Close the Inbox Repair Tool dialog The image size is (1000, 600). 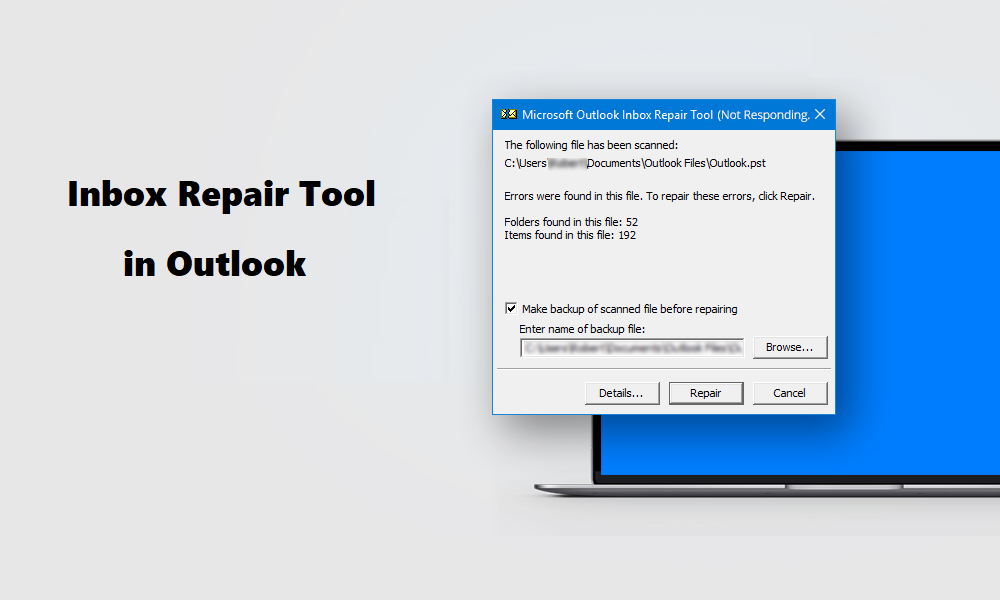pos(820,114)
